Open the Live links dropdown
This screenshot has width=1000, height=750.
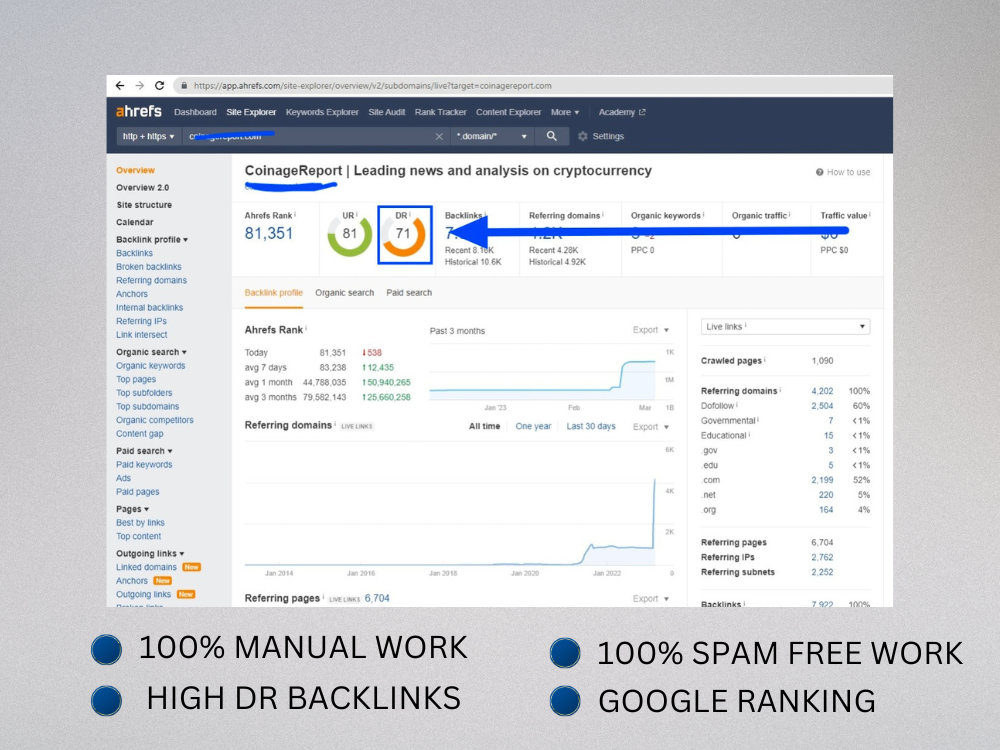(785, 327)
